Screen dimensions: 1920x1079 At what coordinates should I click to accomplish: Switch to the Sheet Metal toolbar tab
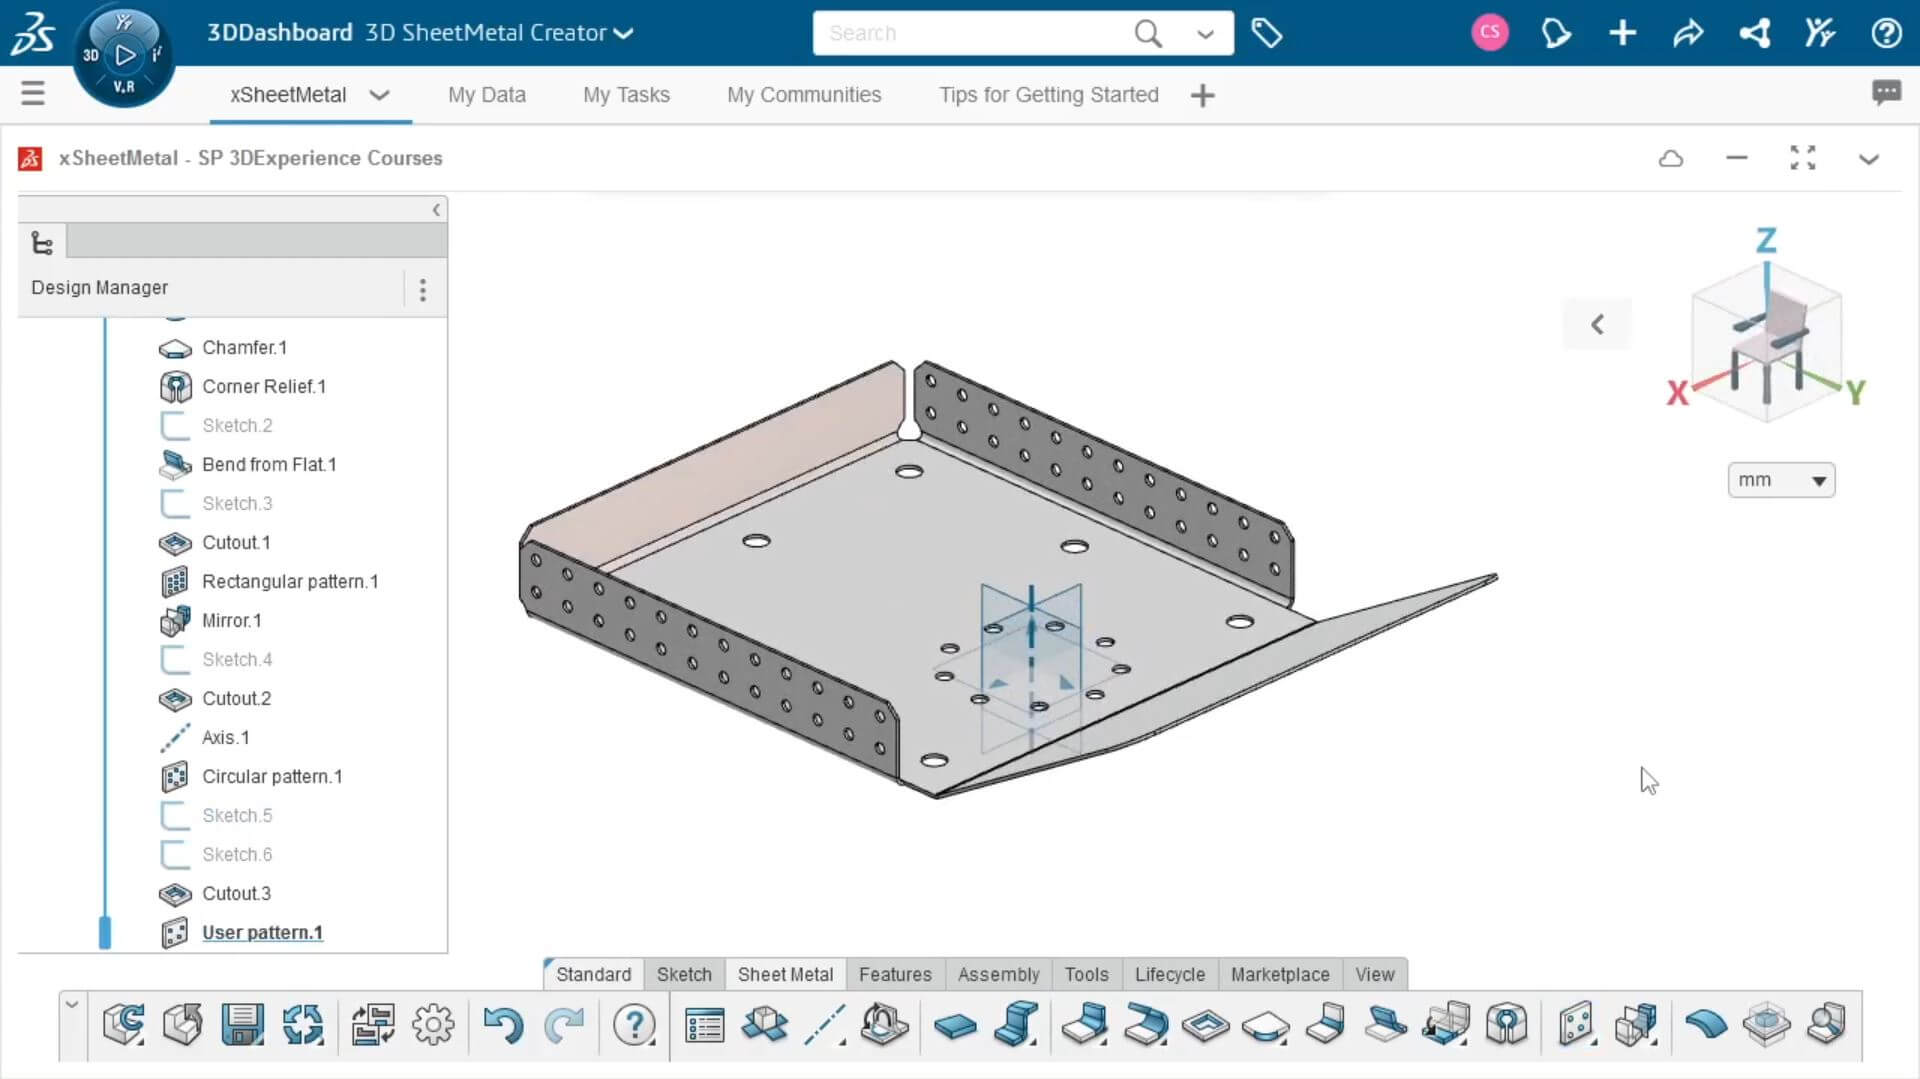[x=785, y=974]
